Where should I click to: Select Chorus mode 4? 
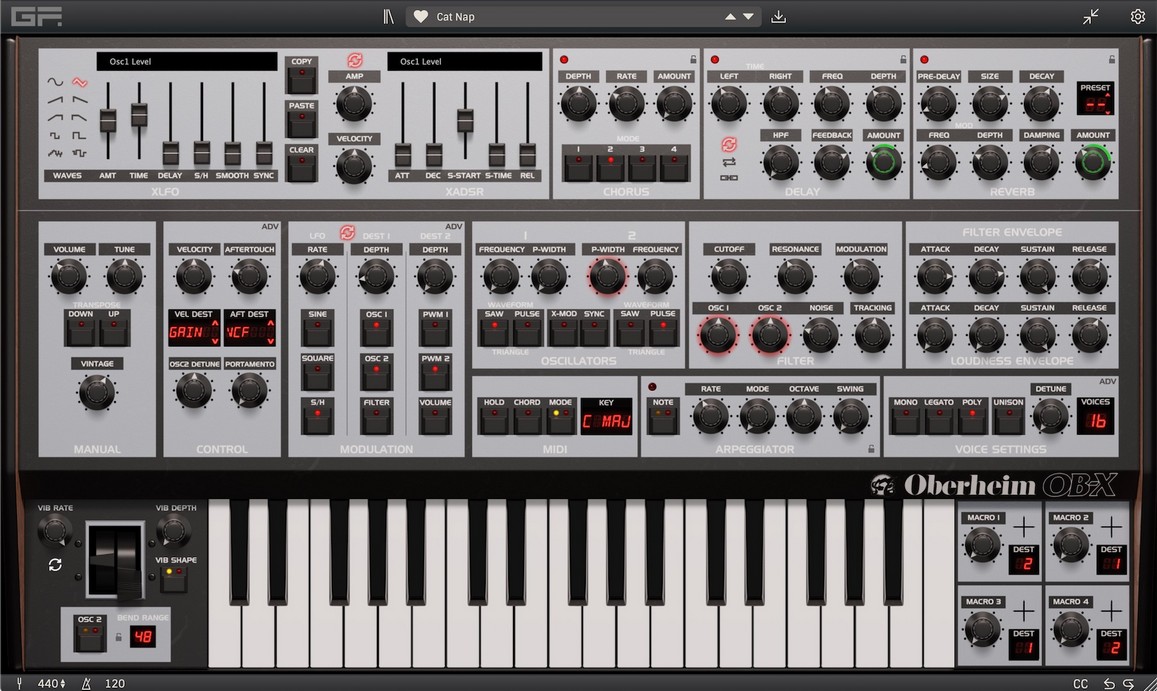click(674, 166)
